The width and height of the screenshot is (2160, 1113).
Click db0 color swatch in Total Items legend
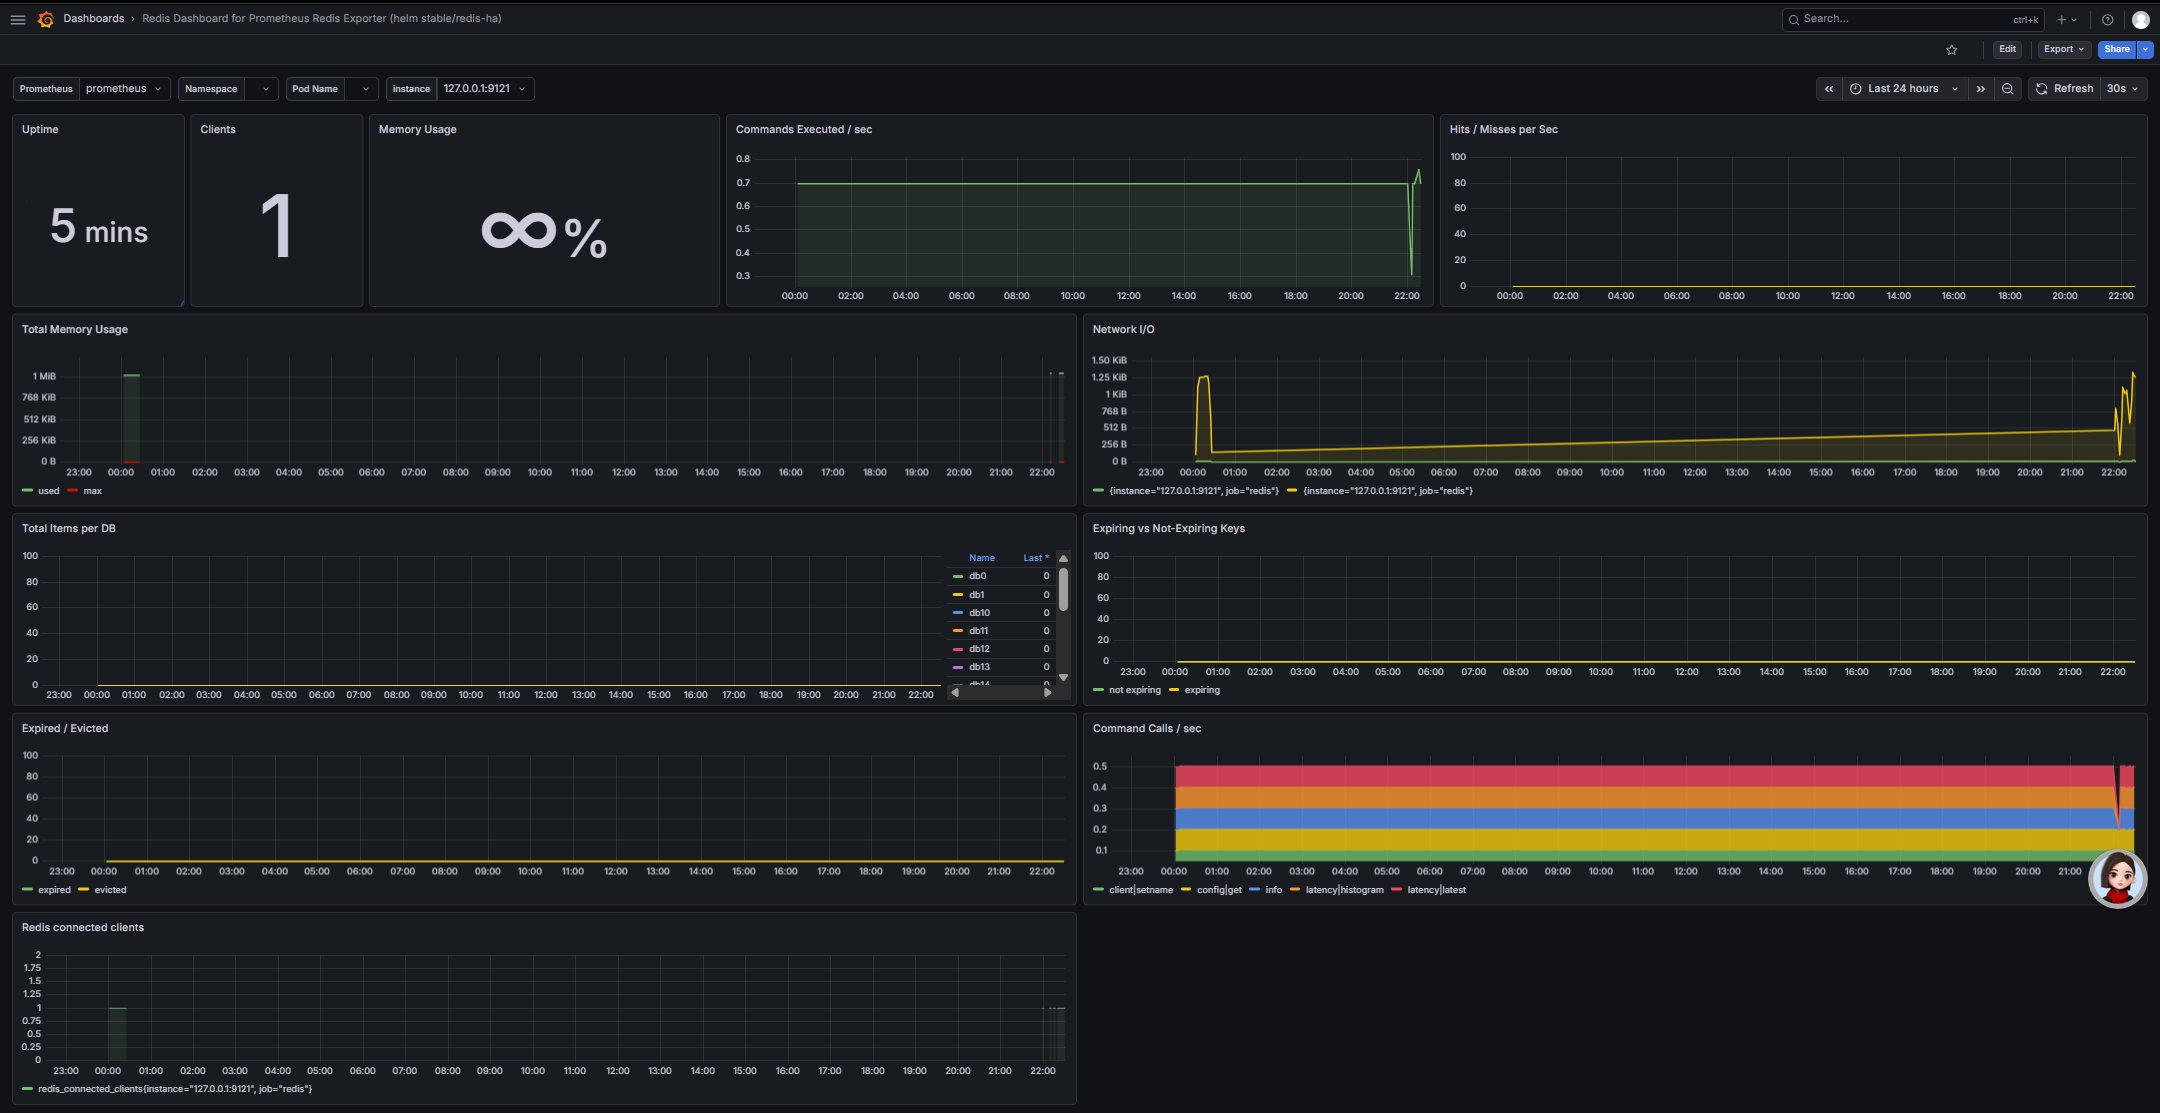[958, 577]
